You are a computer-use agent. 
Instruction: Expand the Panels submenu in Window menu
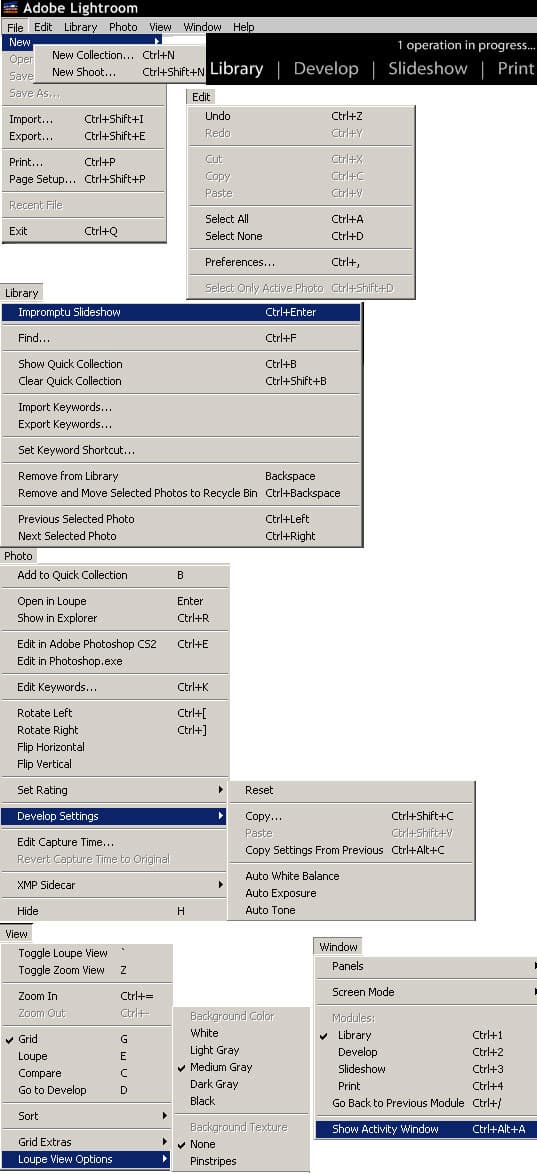coord(426,967)
